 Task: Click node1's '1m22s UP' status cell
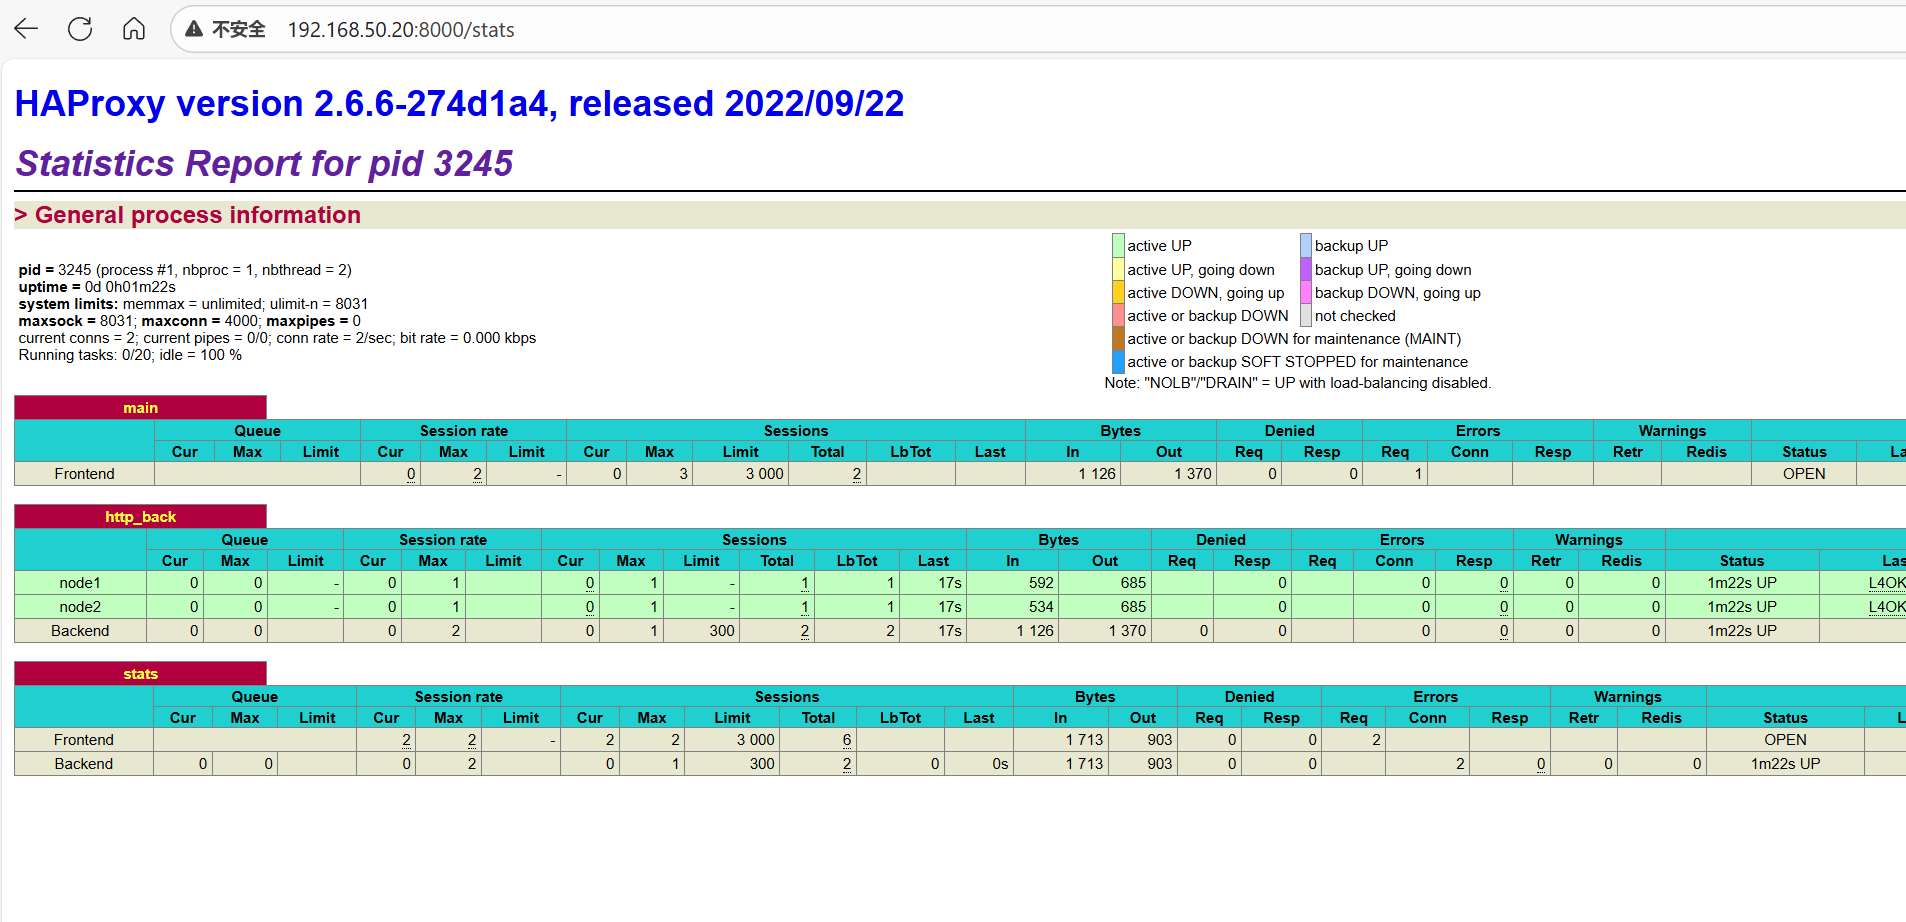pos(1742,583)
